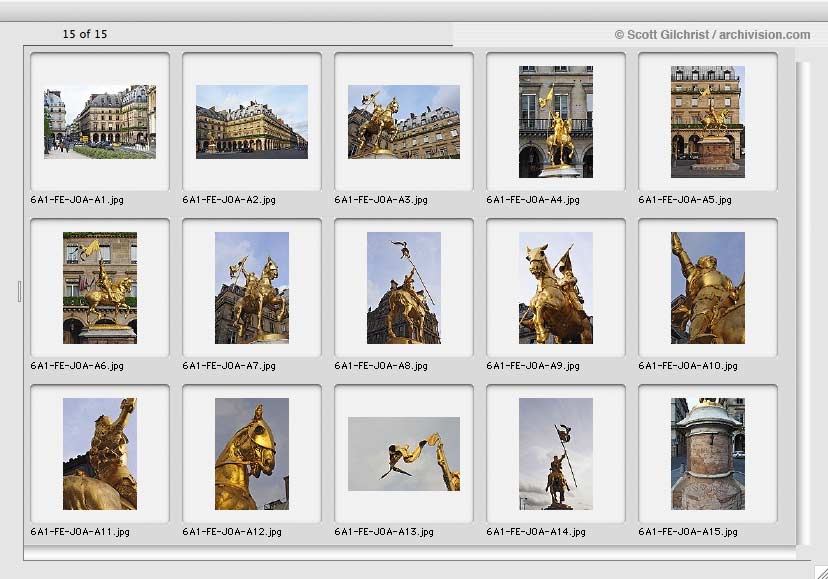Click the file name 6A1-FE-JOA-A13.jpg

(384, 531)
